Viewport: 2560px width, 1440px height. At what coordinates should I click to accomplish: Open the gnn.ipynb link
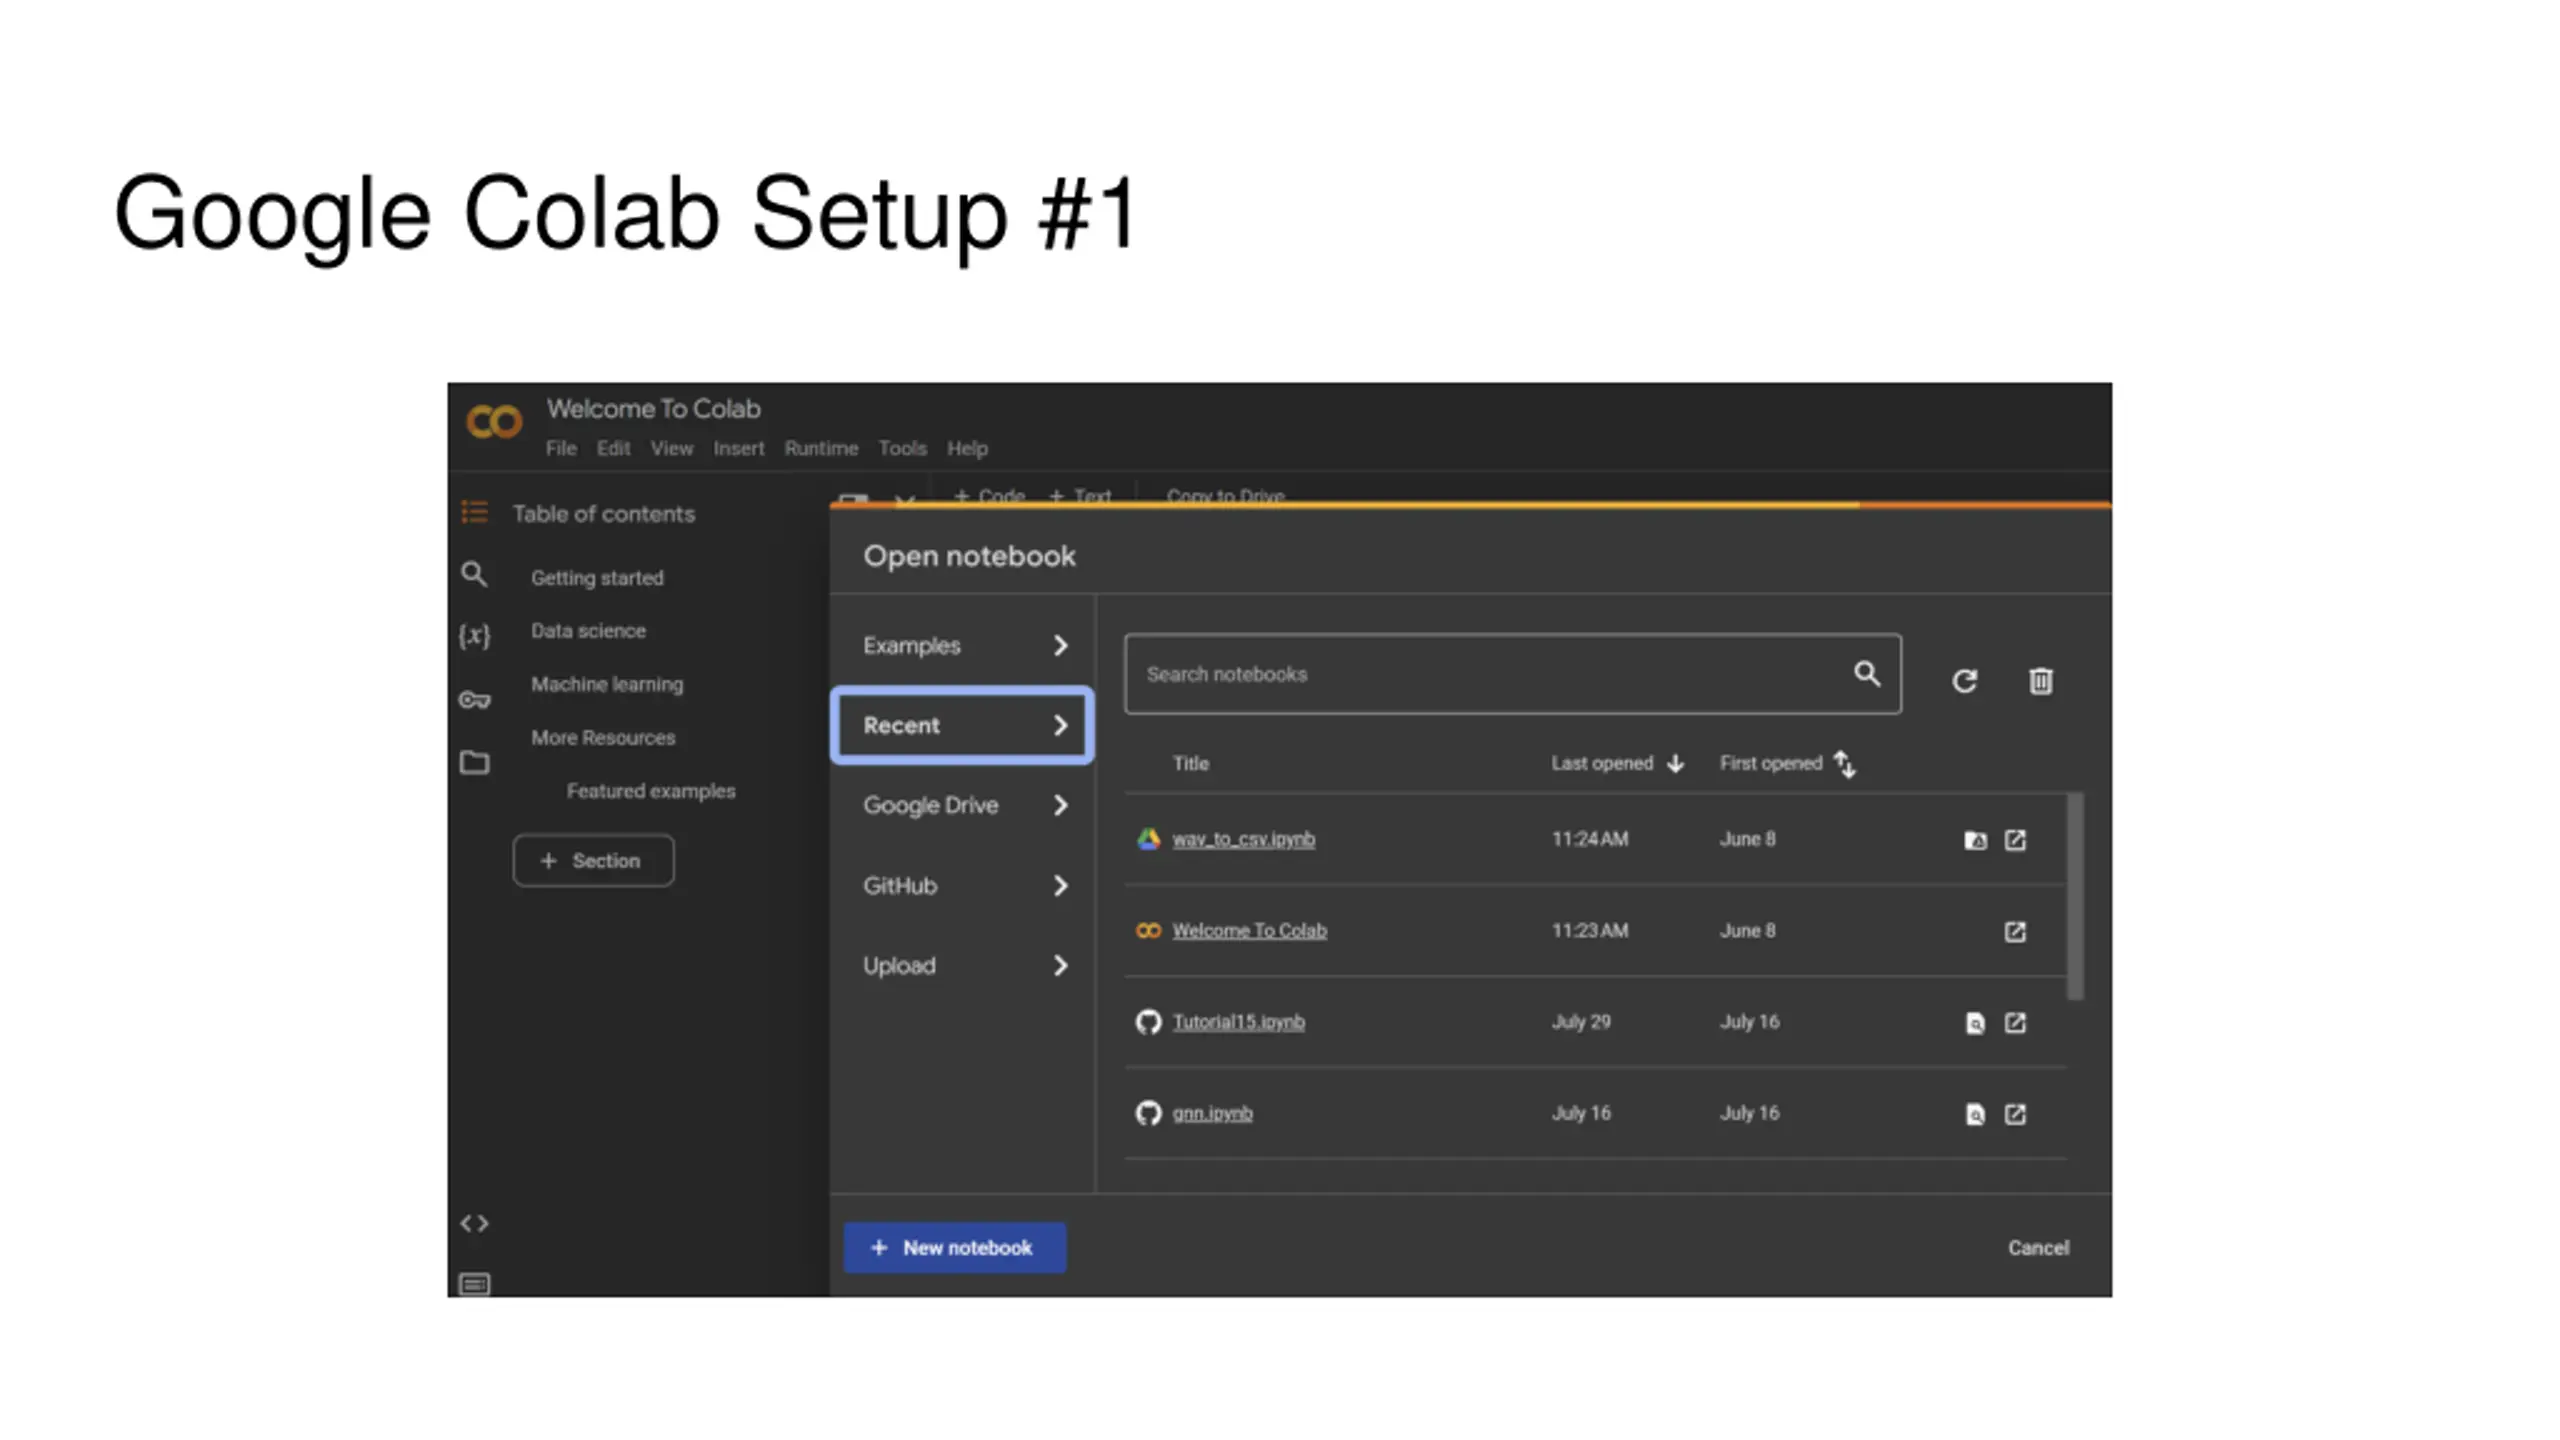pos(1212,1113)
